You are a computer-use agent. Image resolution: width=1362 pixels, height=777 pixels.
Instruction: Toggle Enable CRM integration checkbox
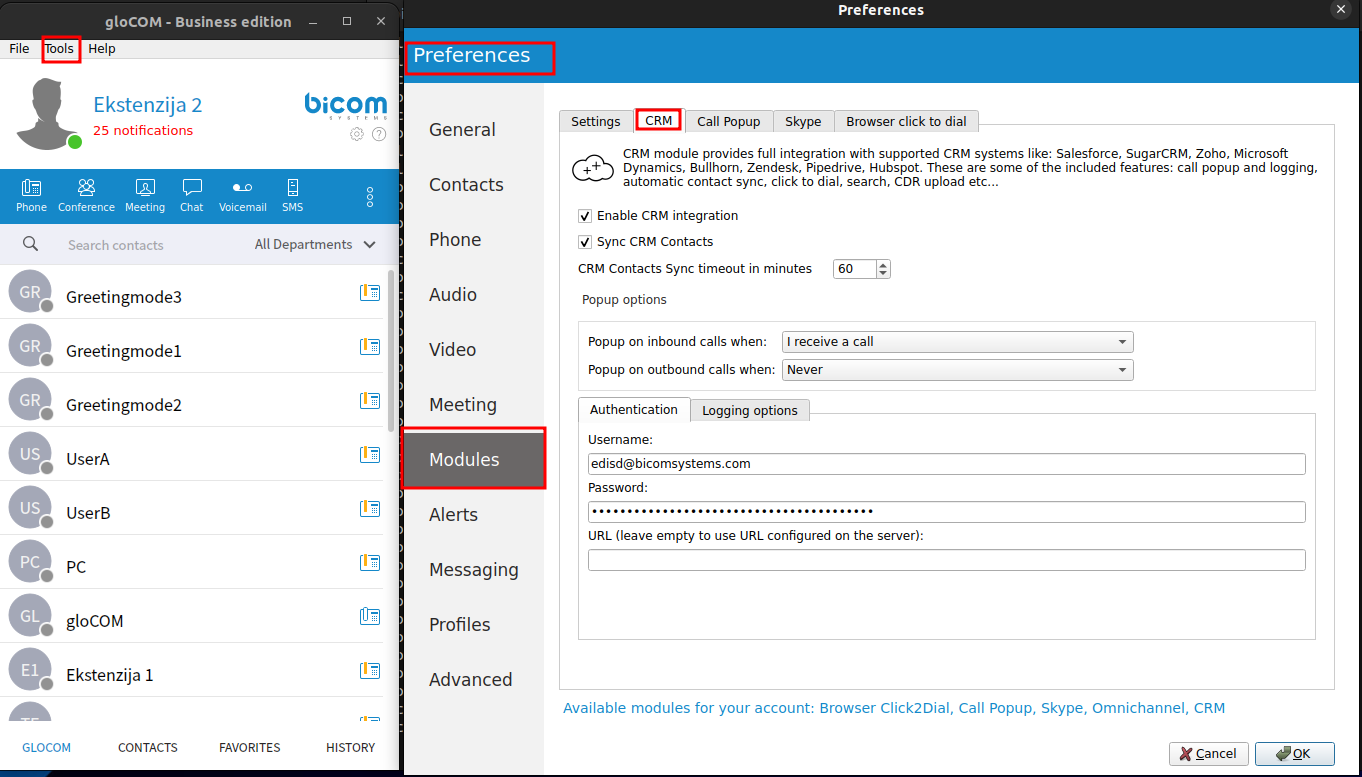pyautogui.click(x=585, y=216)
